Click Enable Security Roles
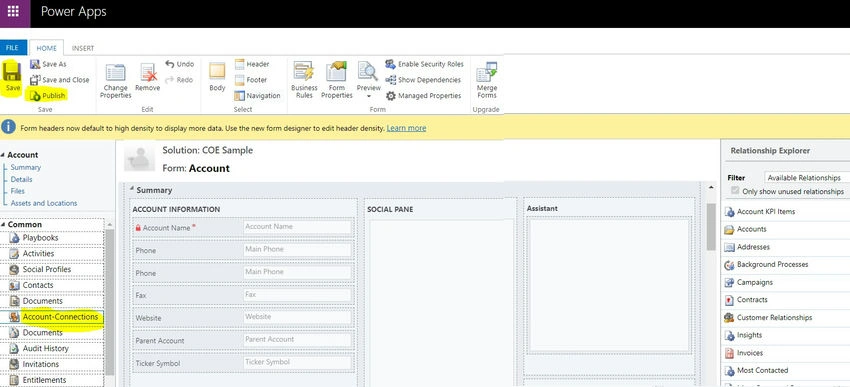Image resolution: width=850 pixels, height=387 pixels. click(x=424, y=64)
